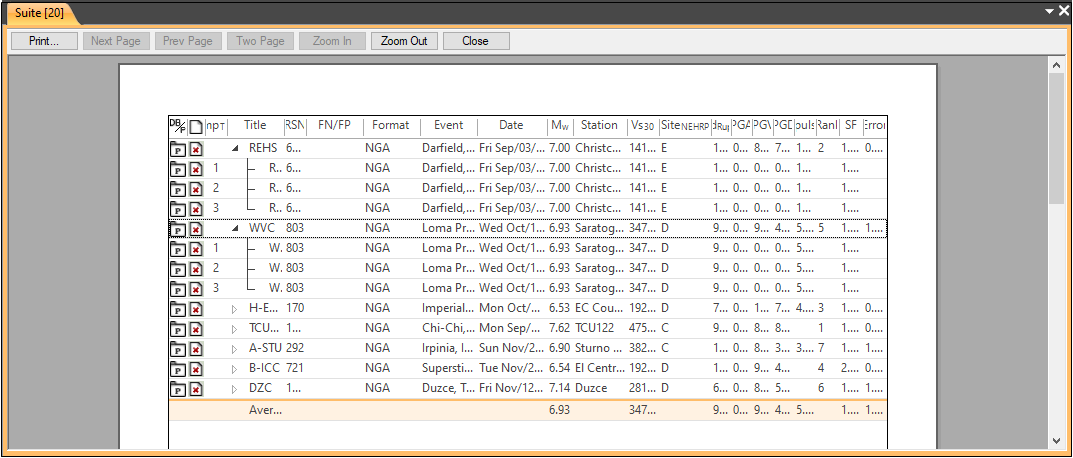Image resolution: width=1073 pixels, height=458 pixels.
Task: Click the P folder icon in the TCU... row
Action: tap(178, 329)
